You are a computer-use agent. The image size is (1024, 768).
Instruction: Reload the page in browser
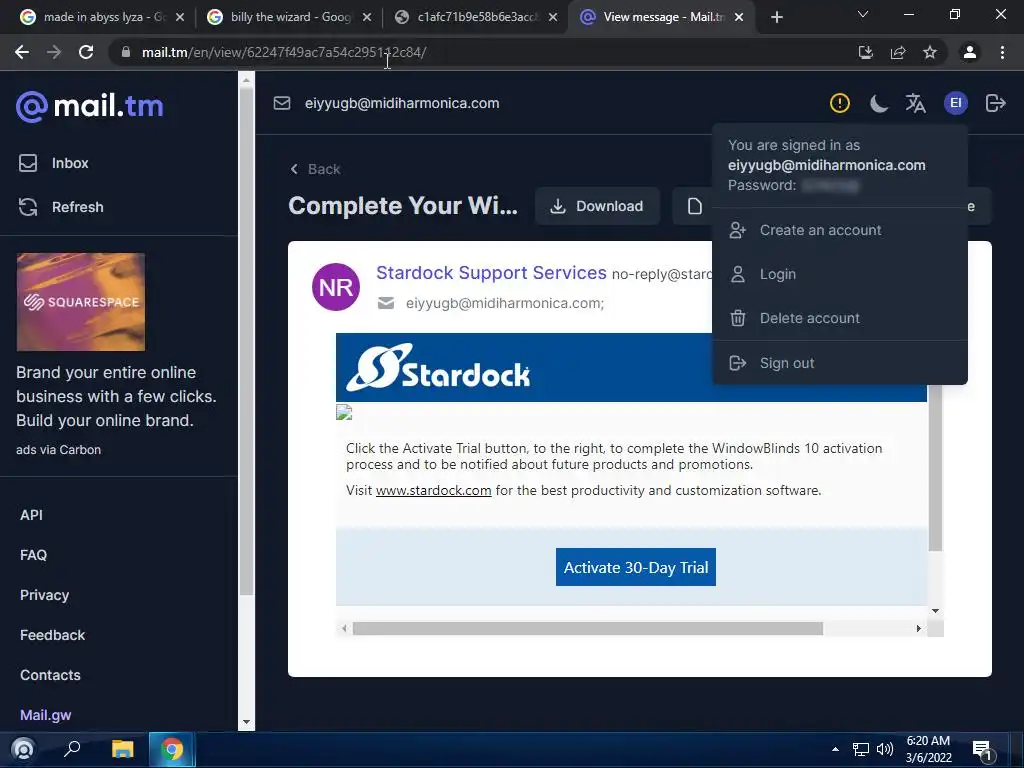(86, 52)
